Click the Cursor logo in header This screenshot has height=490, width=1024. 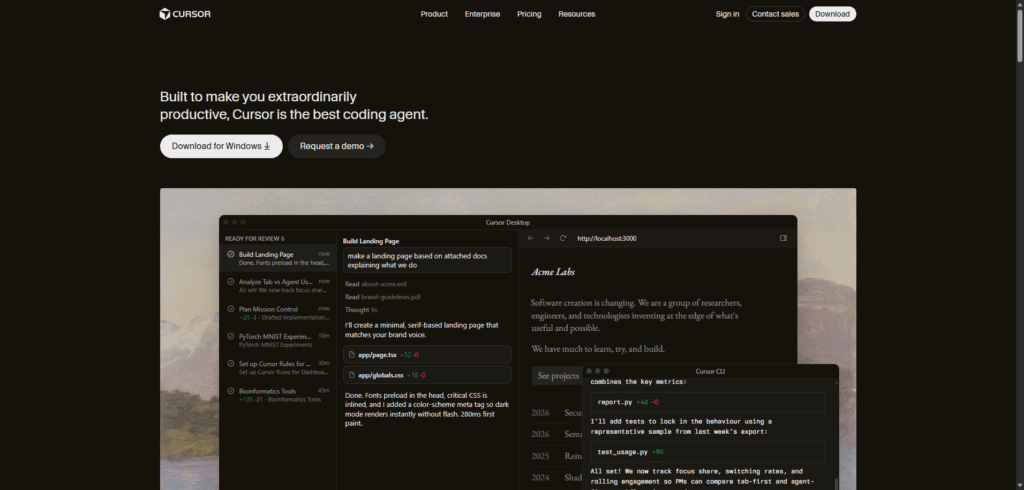(x=185, y=14)
